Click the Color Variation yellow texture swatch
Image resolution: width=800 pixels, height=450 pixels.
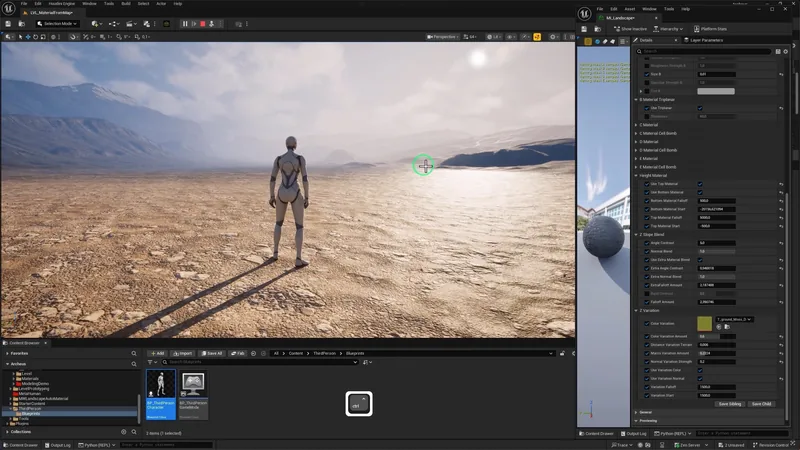(705, 323)
